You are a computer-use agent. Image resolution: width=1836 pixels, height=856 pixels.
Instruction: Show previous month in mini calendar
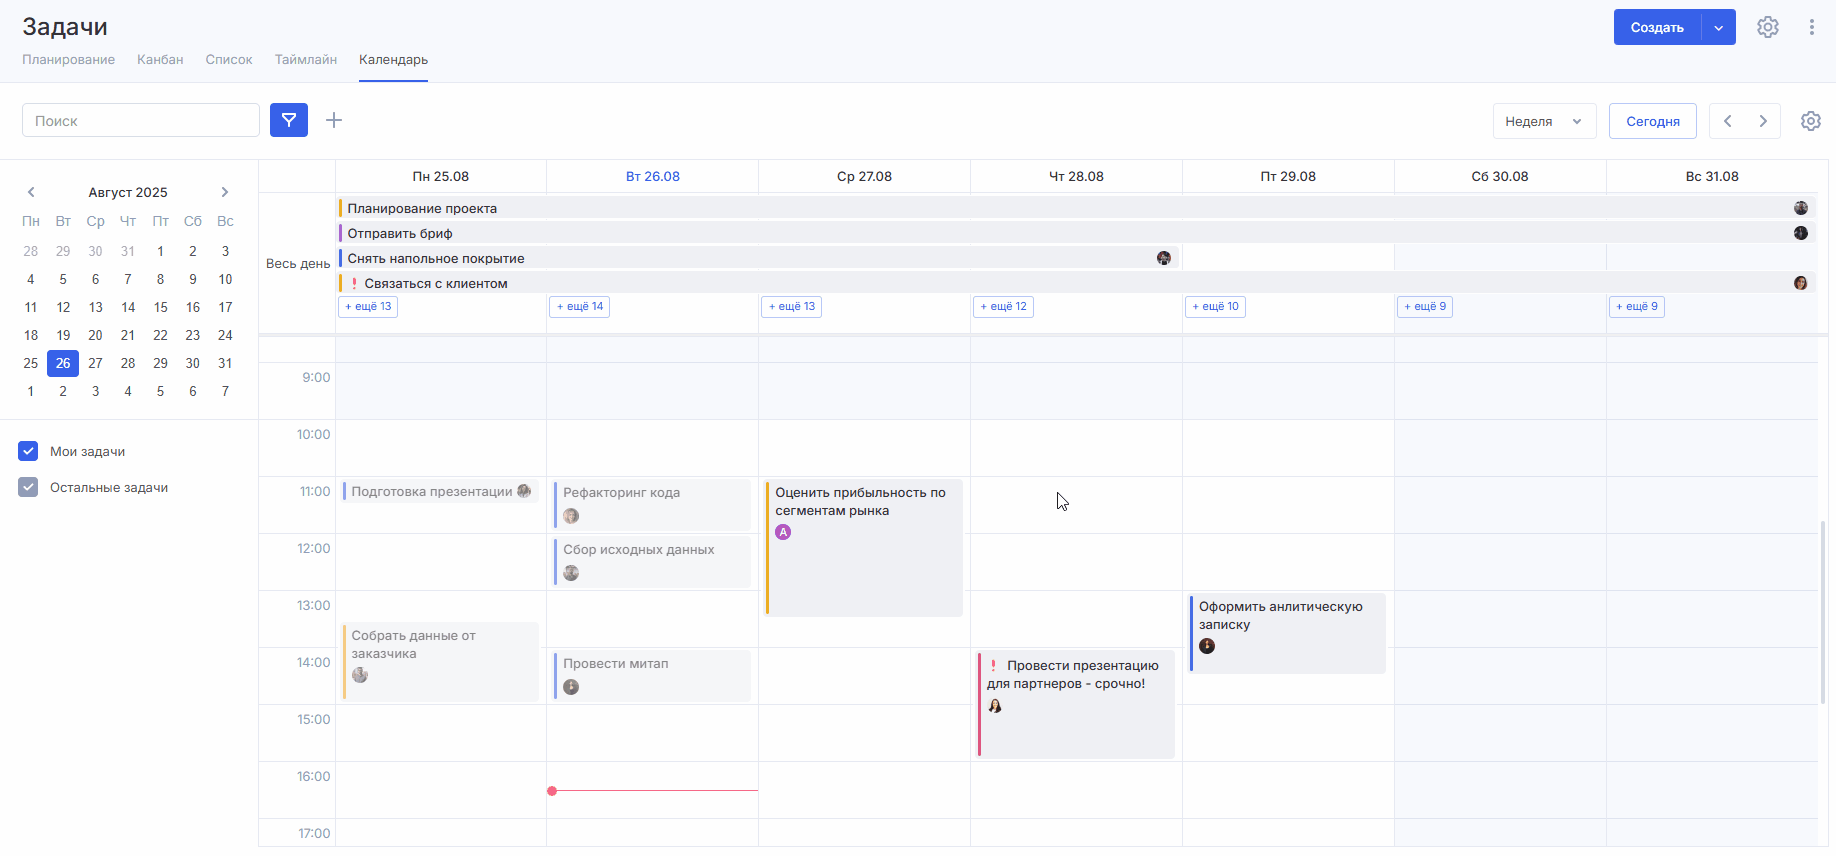(31, 192)
